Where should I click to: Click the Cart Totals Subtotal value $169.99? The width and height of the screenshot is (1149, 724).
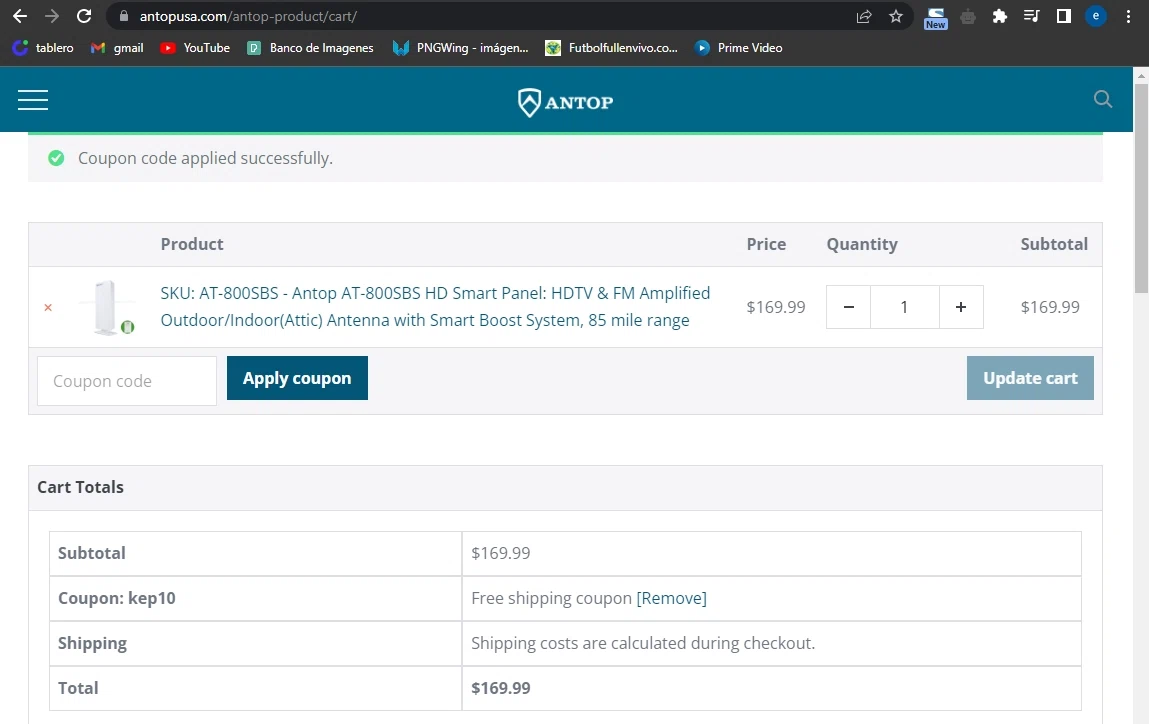(x=500, y=553)
